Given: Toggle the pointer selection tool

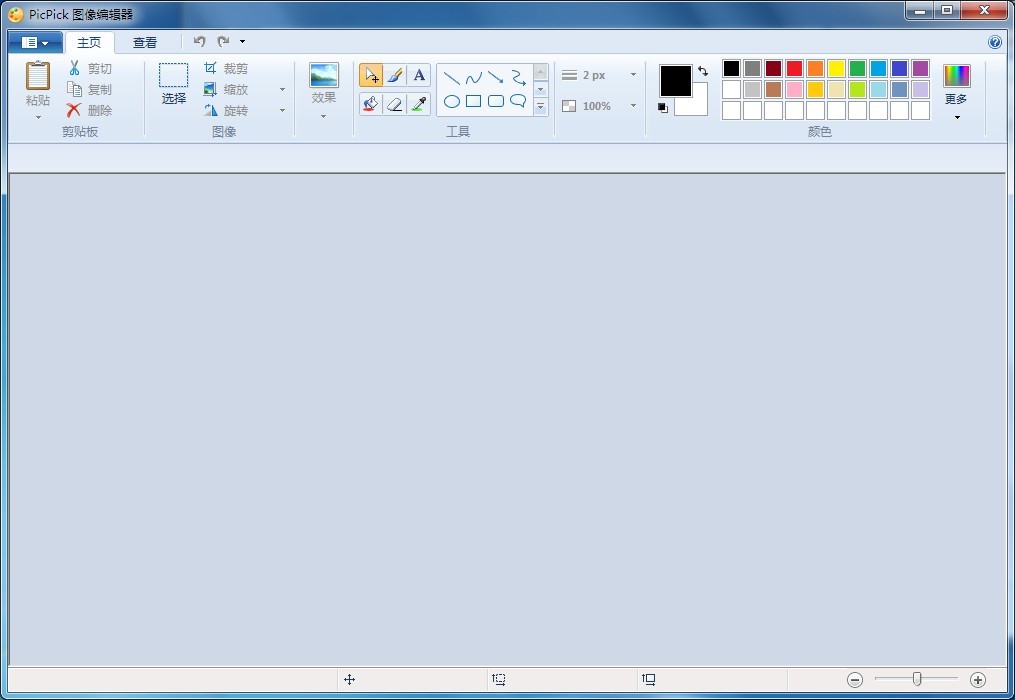Looking at the screenshot, I should coord(371,76).
